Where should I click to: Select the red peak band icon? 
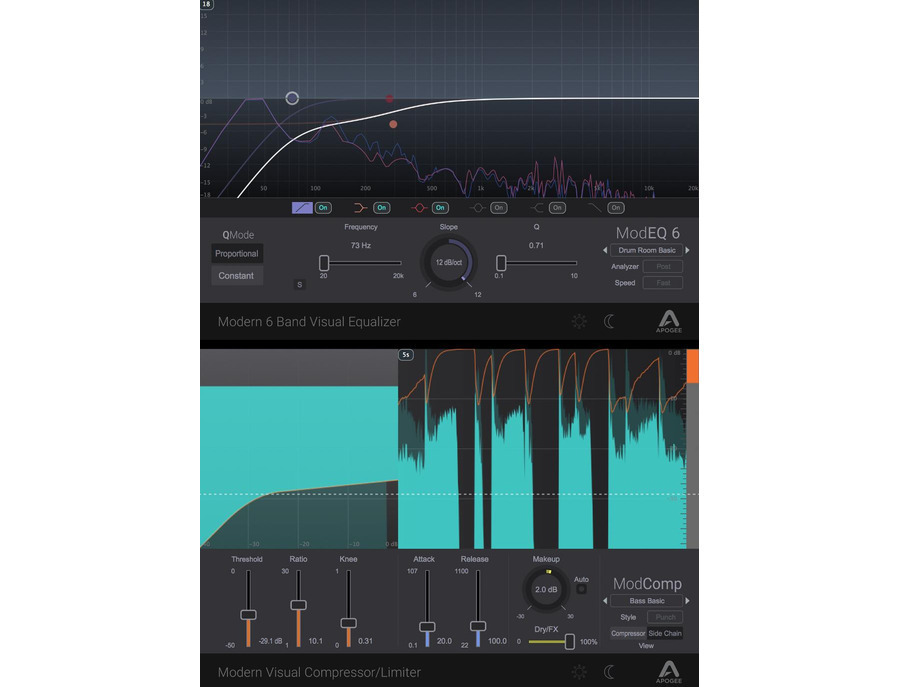click(x=419, y=208)
